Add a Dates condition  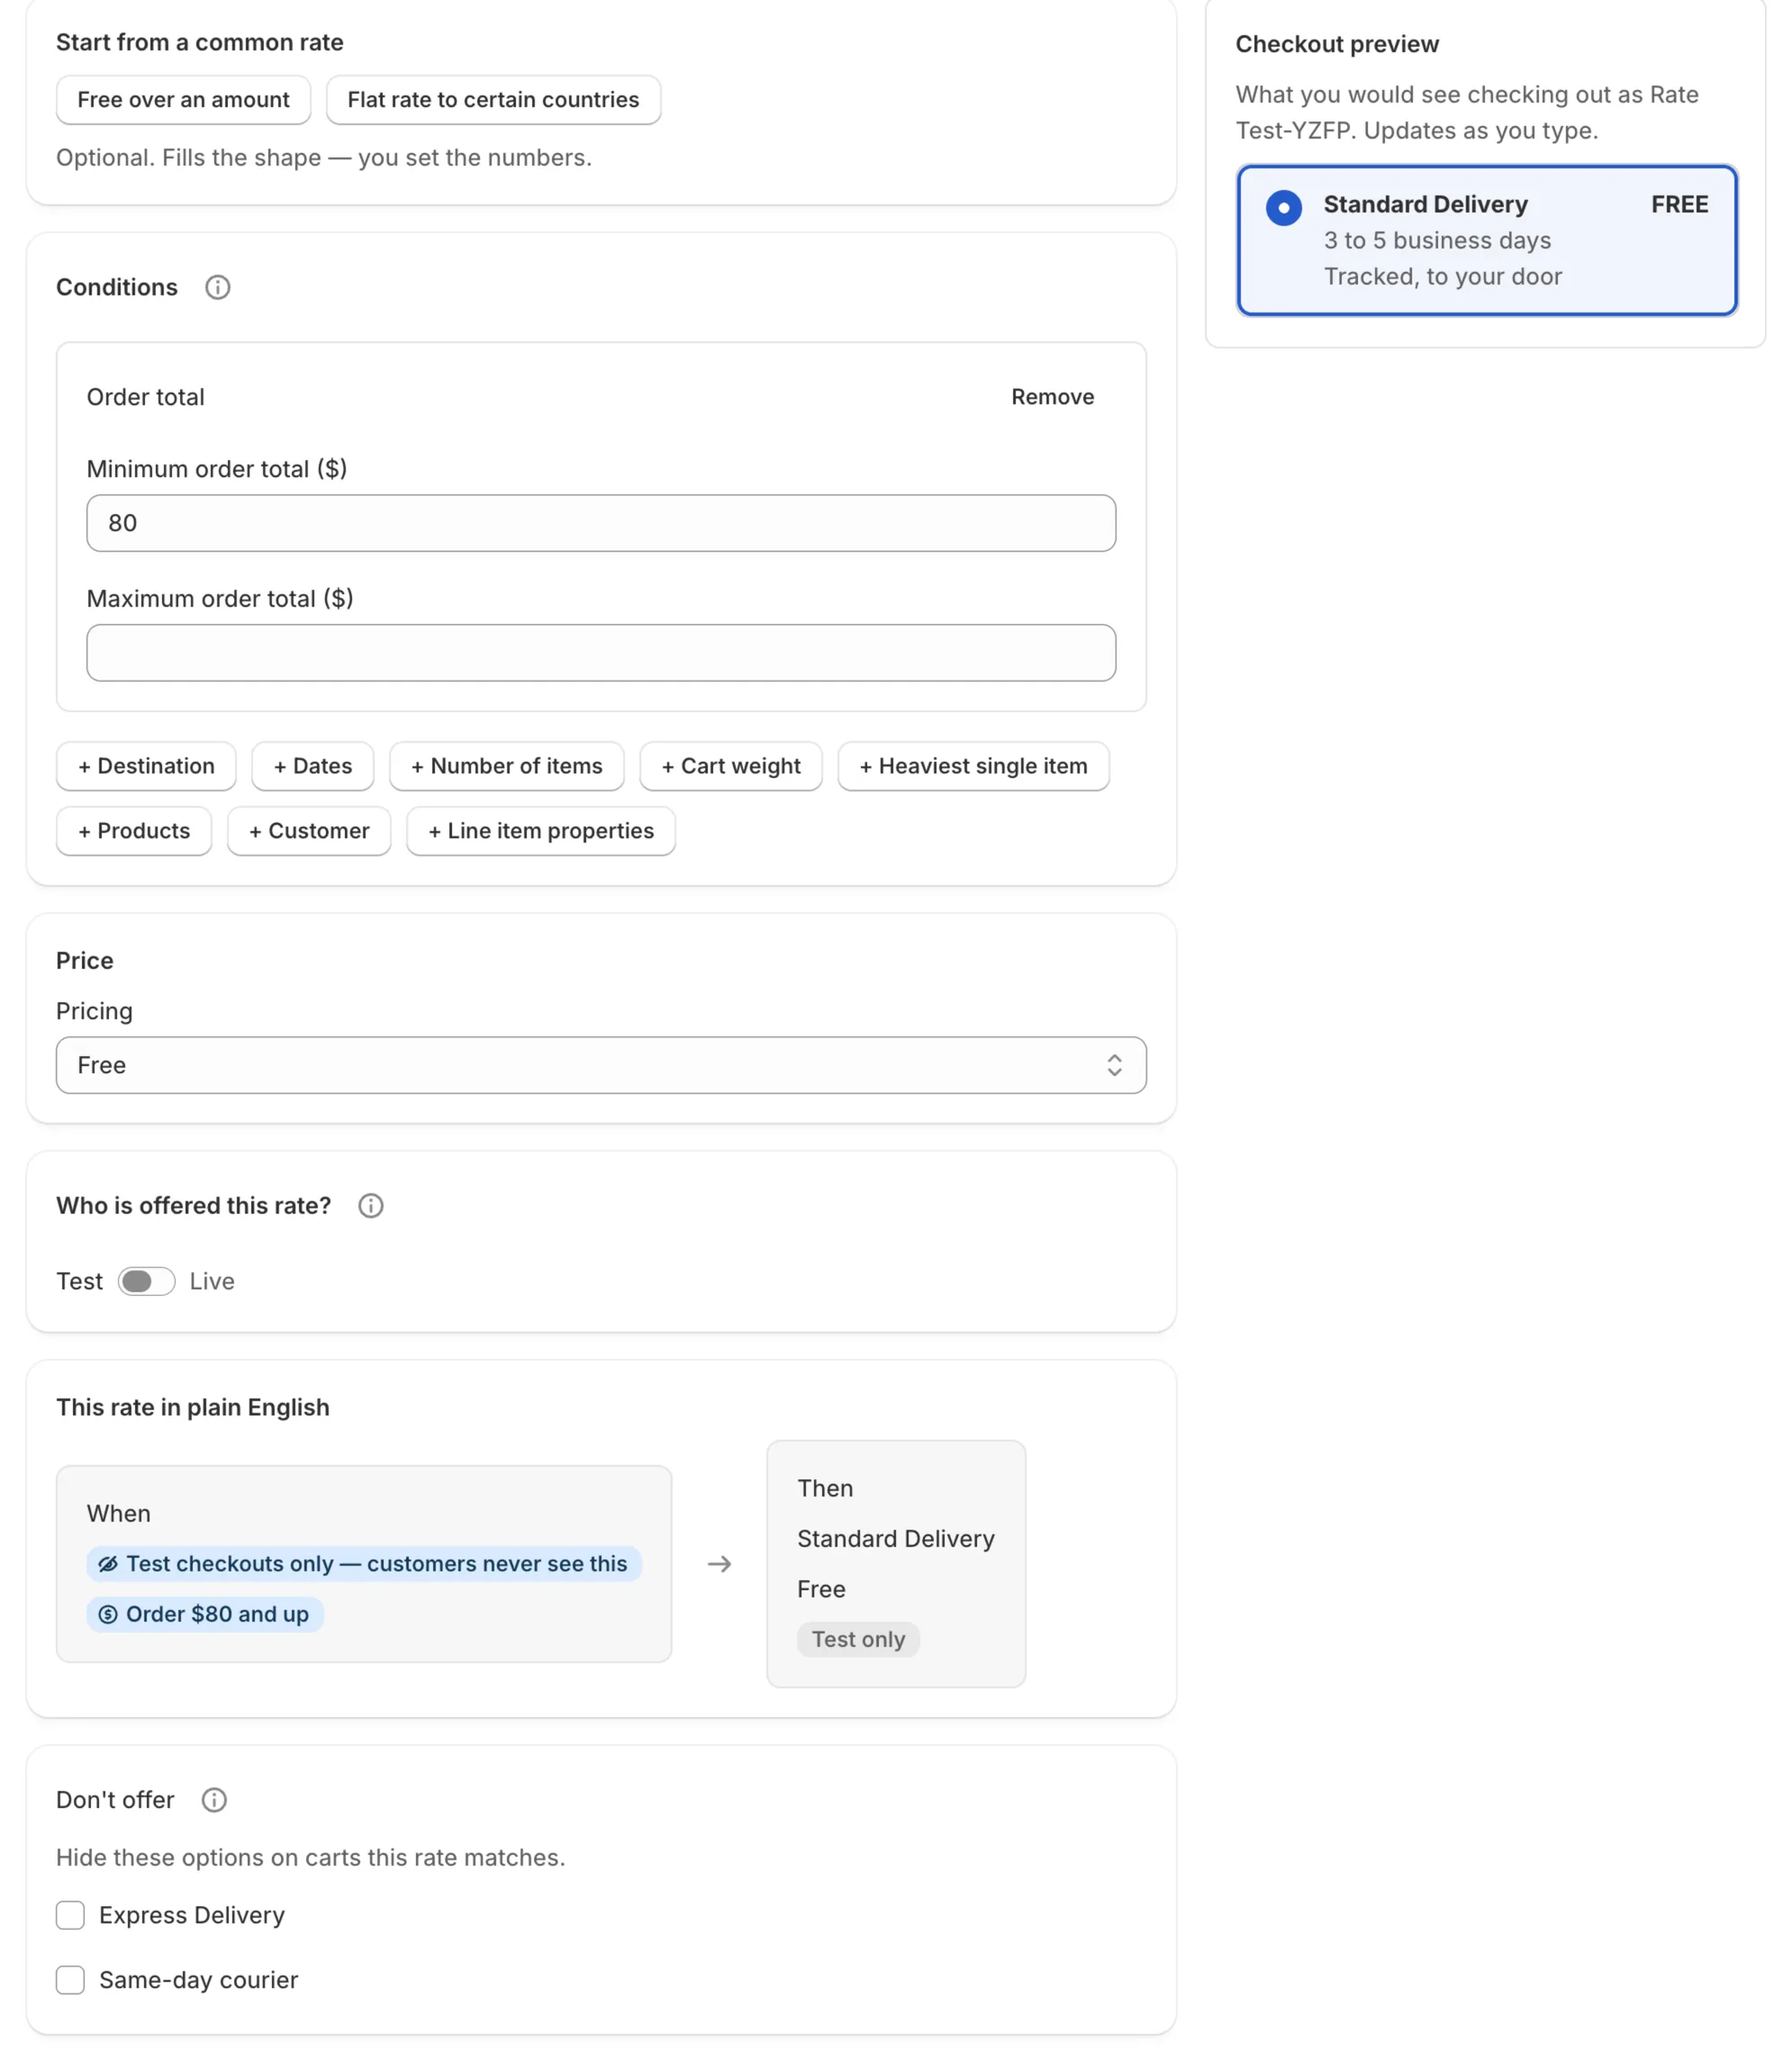coord(313,766)
